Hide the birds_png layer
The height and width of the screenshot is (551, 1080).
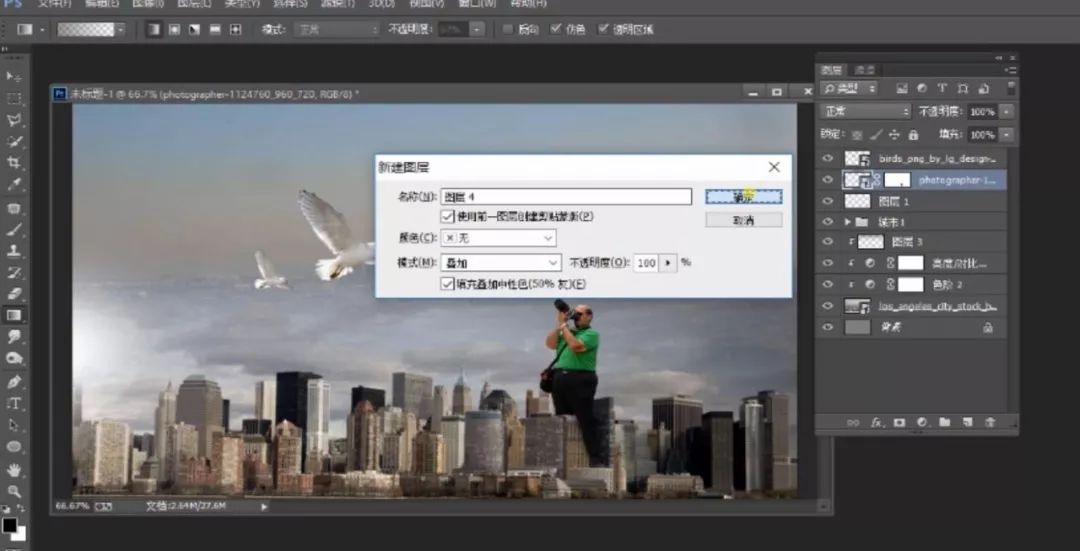point(827,158)
